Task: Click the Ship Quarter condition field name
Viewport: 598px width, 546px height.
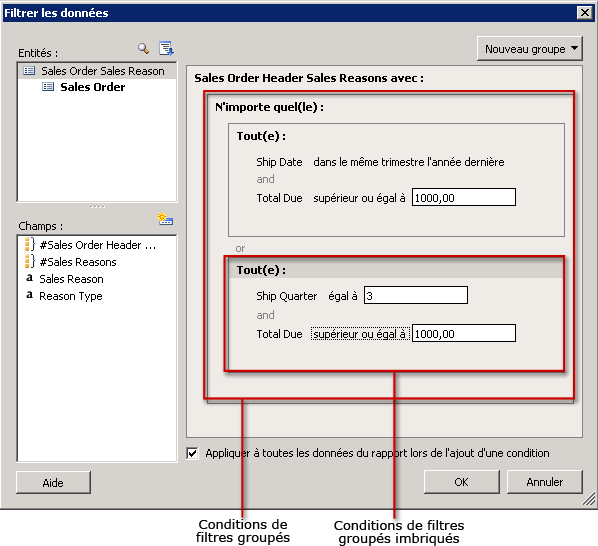Action: click(x=286, y=296)
